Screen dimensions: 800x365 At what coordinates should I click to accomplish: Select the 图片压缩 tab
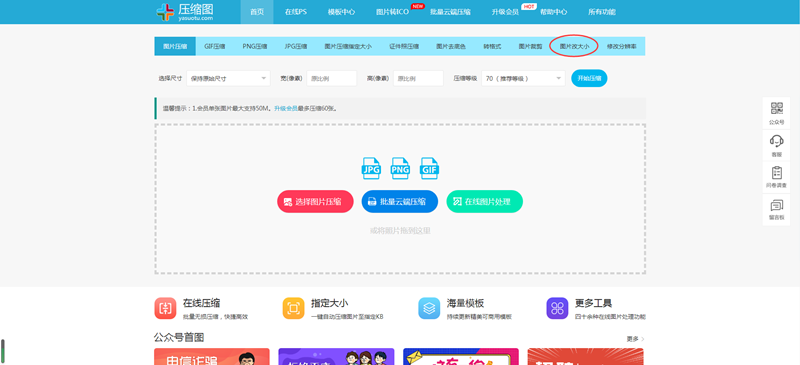[x=175, y=46]
